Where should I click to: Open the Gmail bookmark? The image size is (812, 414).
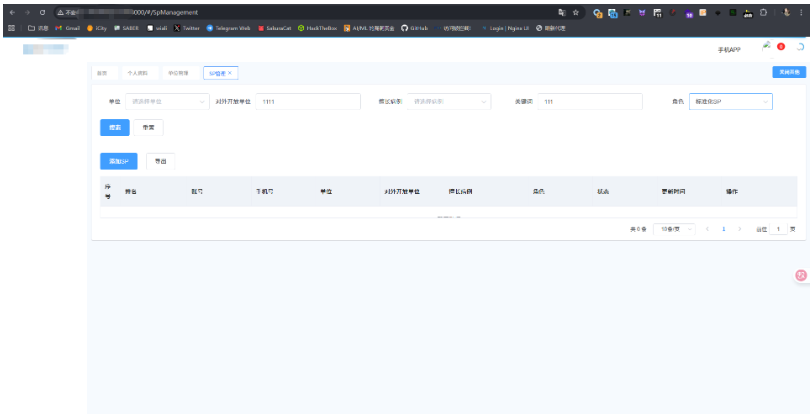click(67, 28)
